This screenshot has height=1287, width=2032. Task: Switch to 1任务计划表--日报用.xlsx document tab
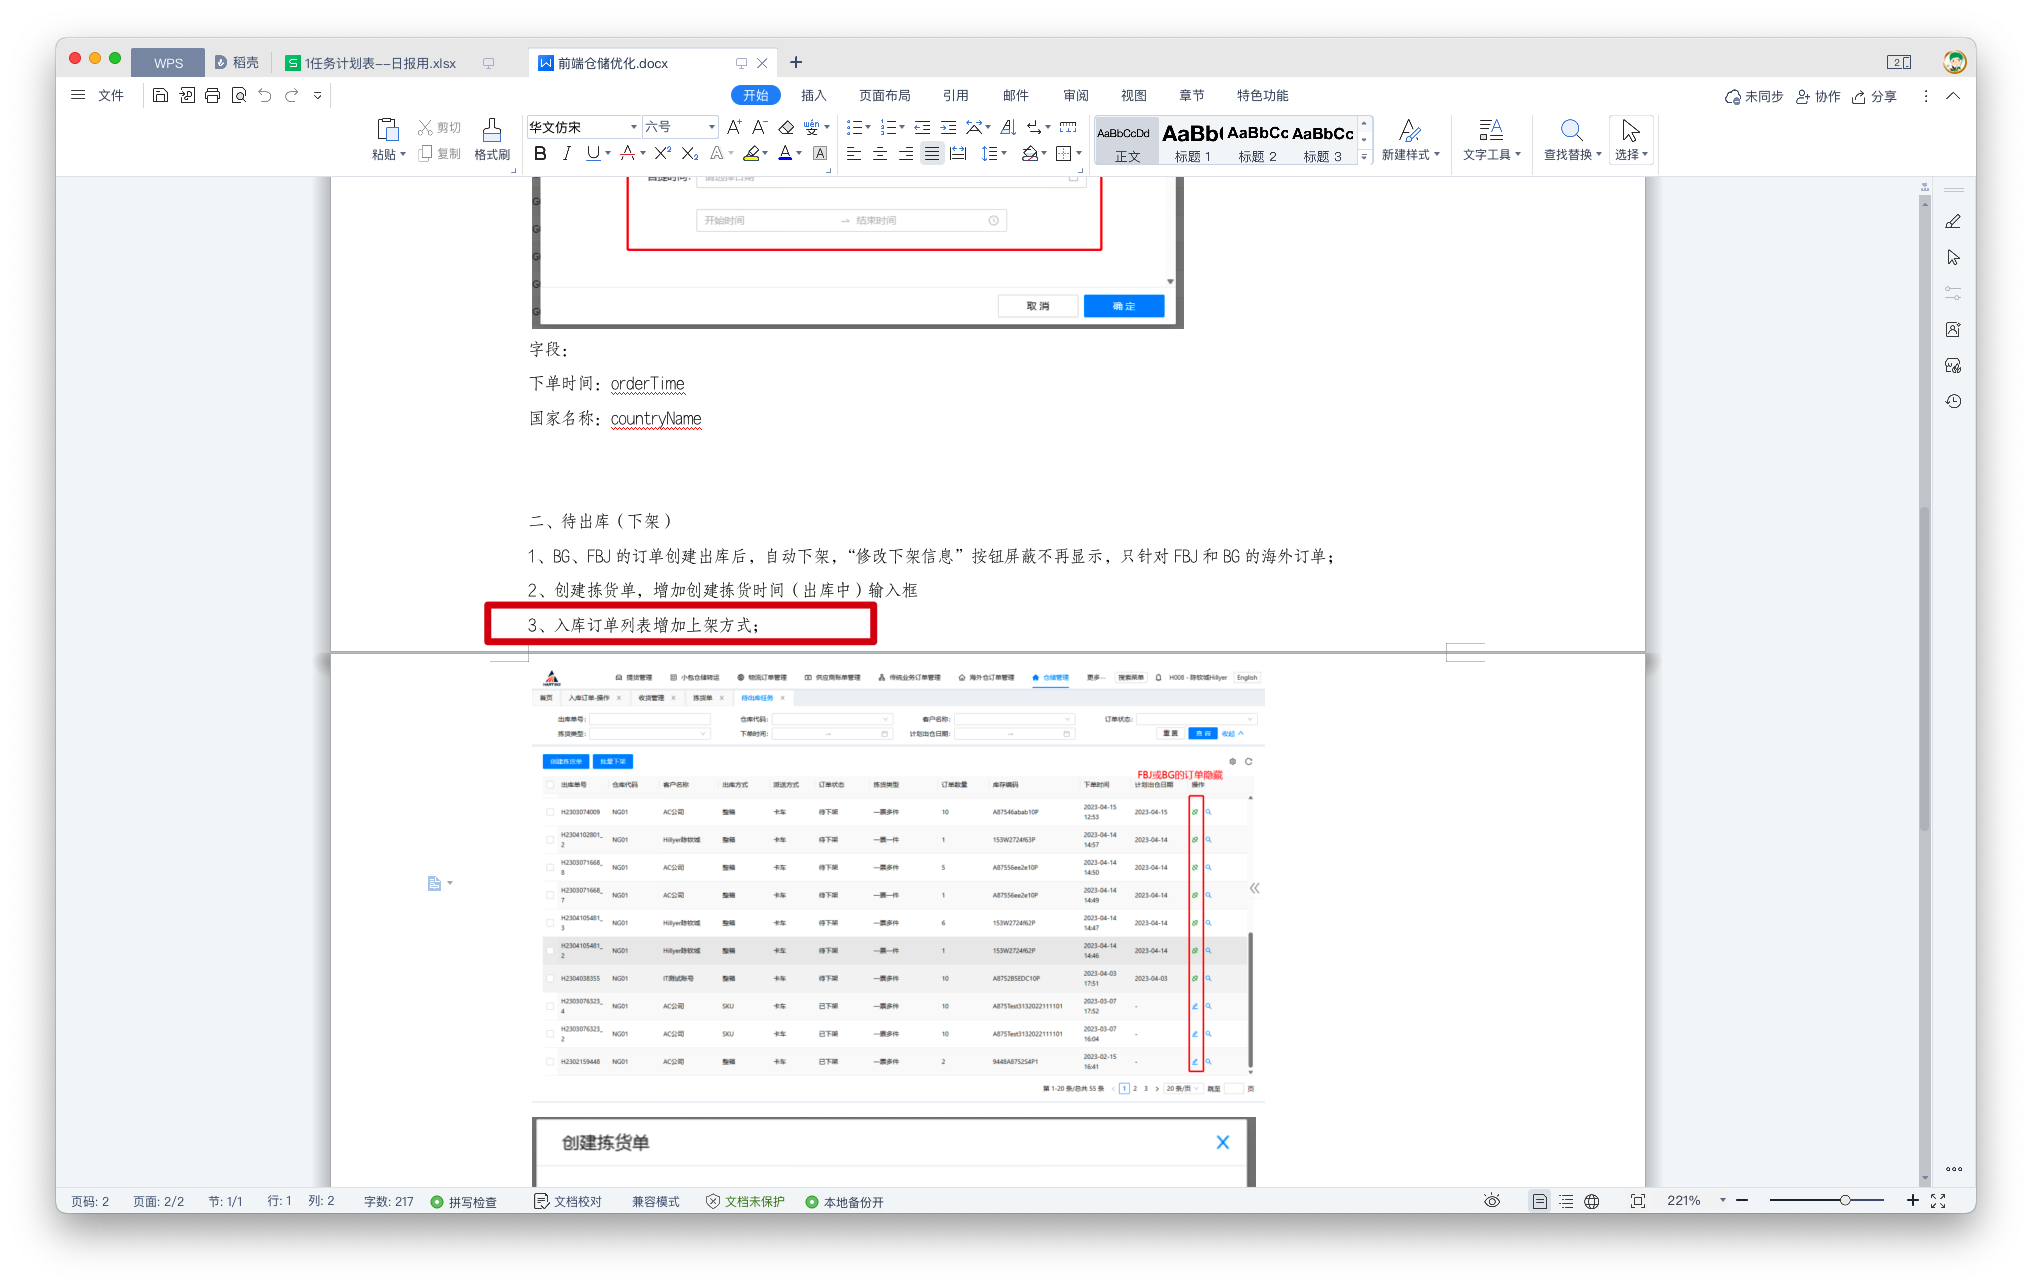tap(370, 63)
